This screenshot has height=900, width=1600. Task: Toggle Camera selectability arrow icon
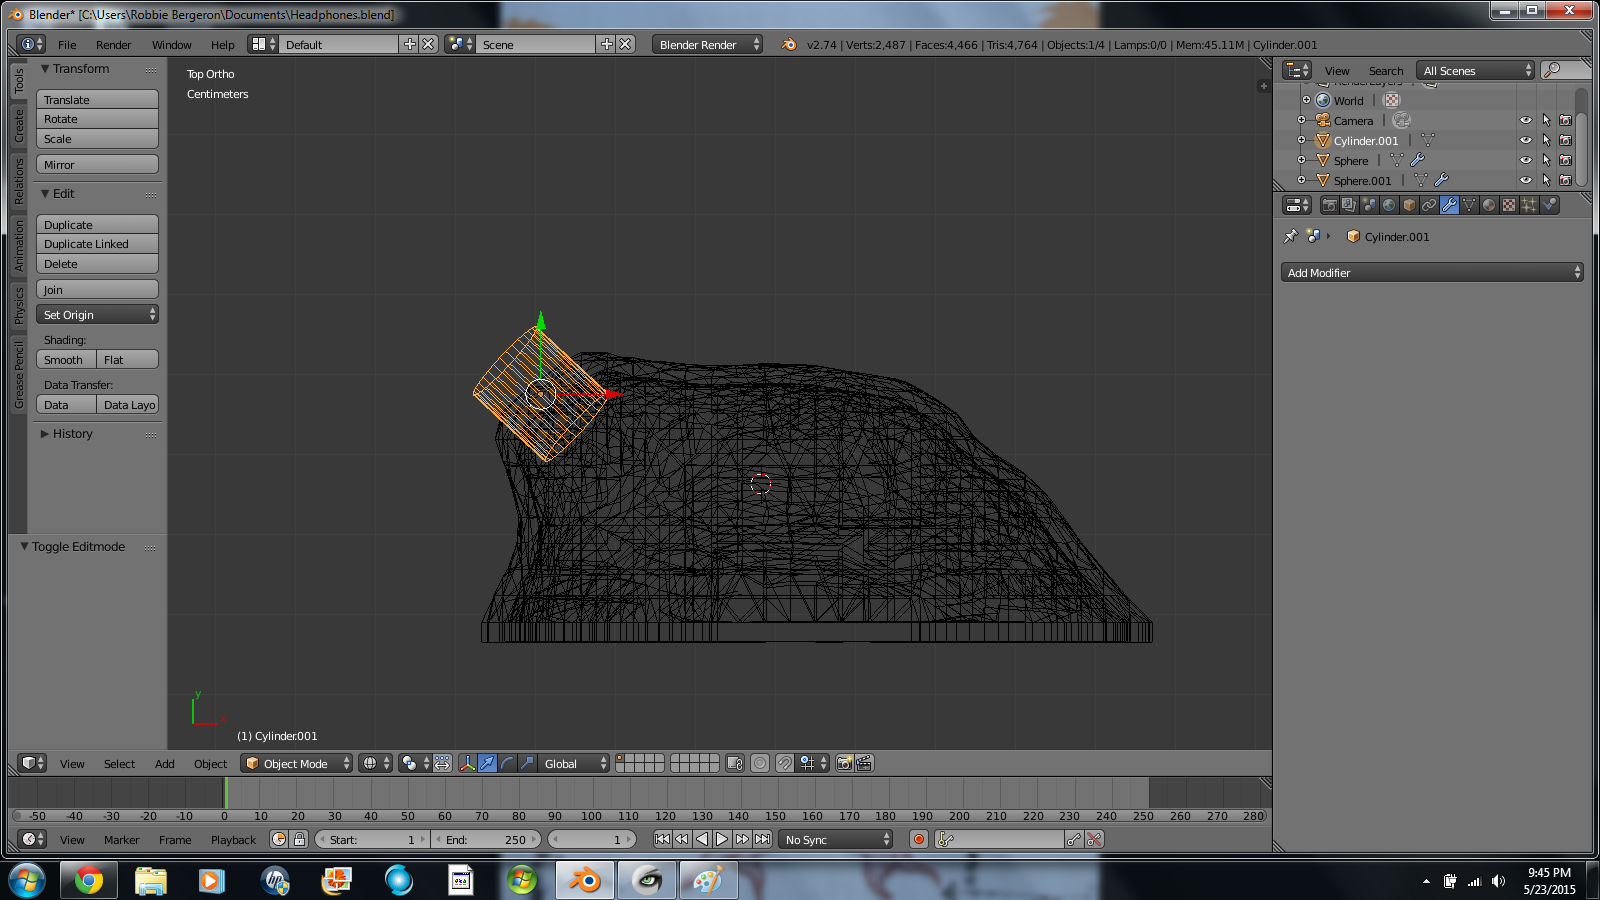pyautogui.click(x=1546, y=120)
